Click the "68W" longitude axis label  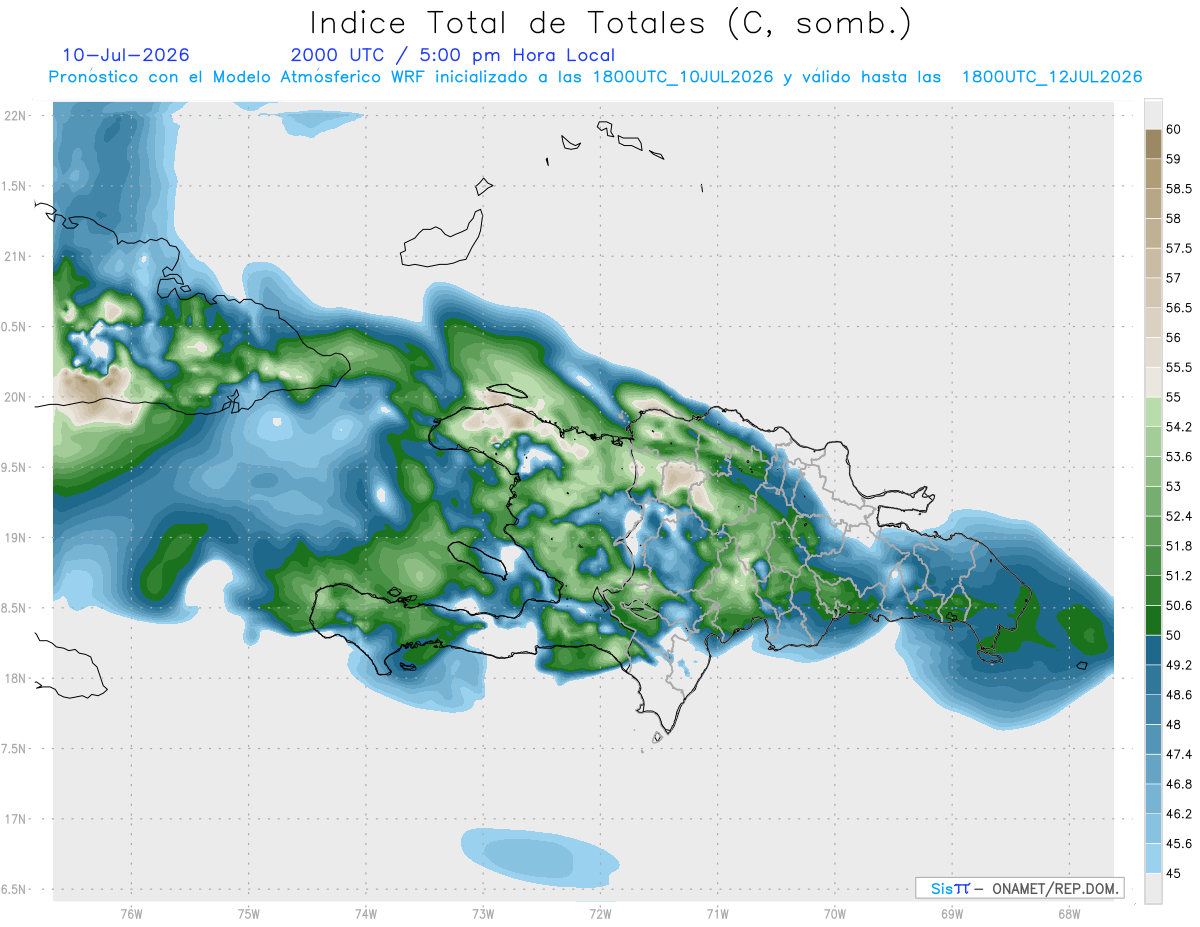pos(1068,914)
